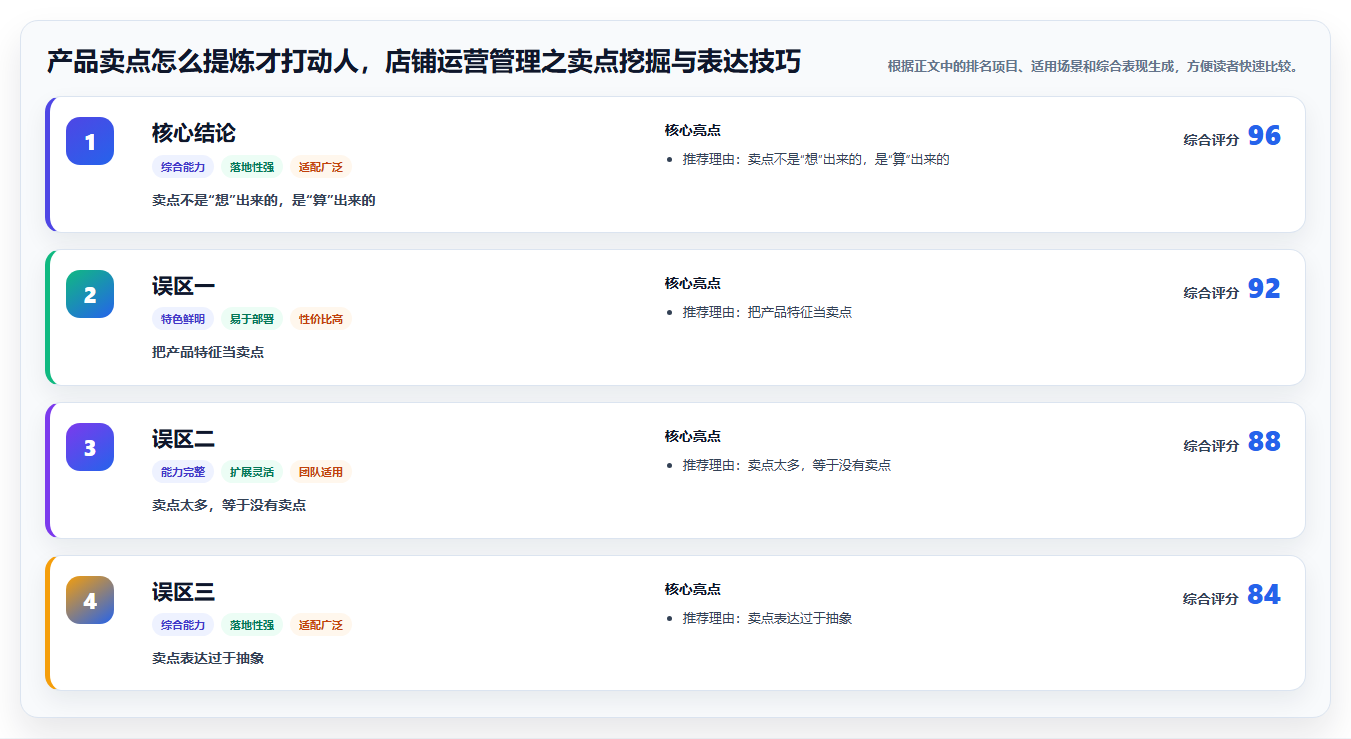
Task: Click the 能力完整 tag
Action: tap(183, 472)
